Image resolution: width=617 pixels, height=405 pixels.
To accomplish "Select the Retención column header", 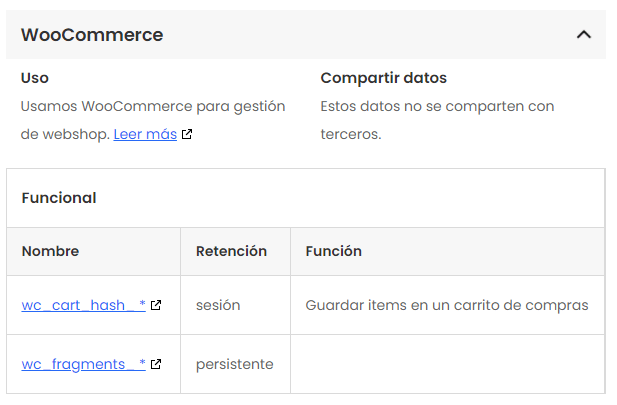I will (231, 251).
